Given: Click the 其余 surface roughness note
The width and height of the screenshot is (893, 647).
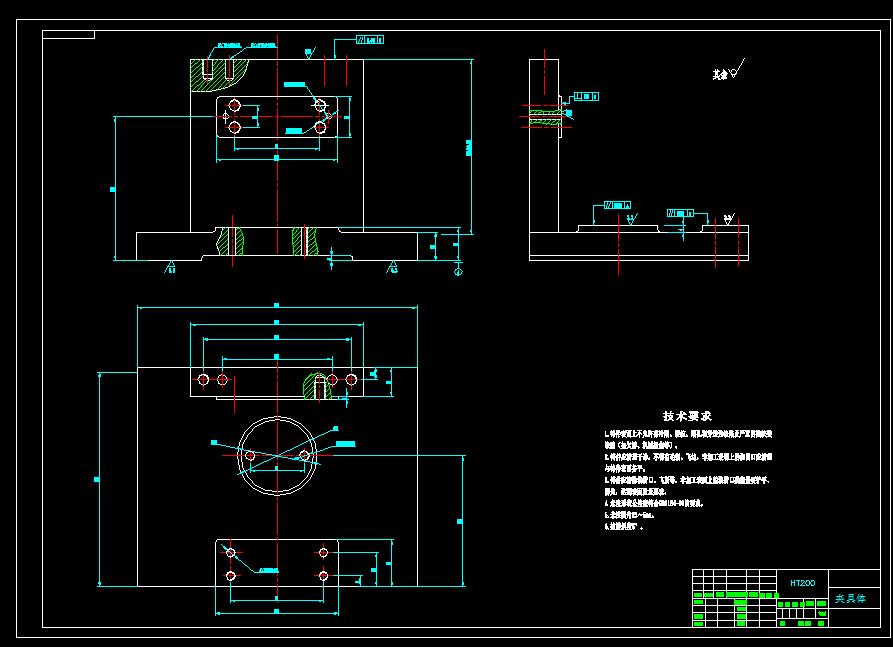Looking at the screenshot, I should 728,71.
